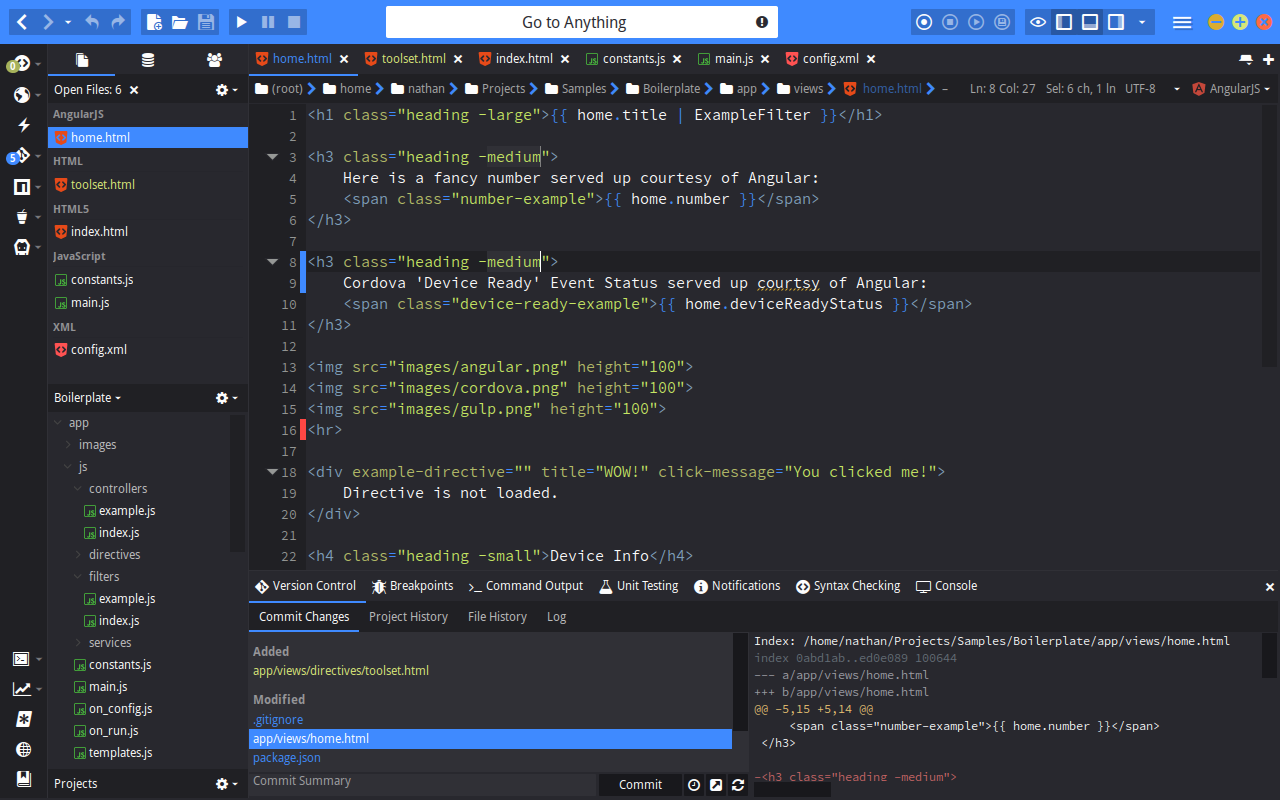The width and height of the screenshot is (1280, 800).
Task: Open the Collaboration panel icon
Action: (213, 59)
